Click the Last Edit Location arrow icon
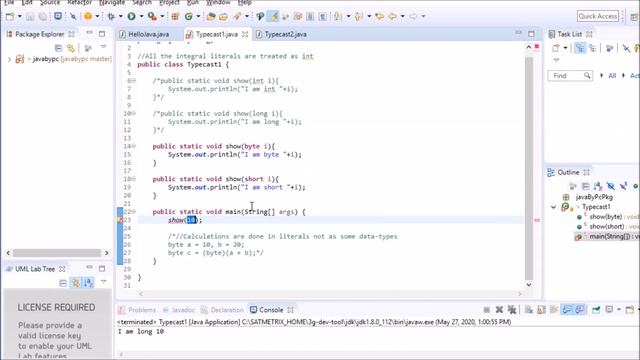640x360 pixels. tap(380, 16)
